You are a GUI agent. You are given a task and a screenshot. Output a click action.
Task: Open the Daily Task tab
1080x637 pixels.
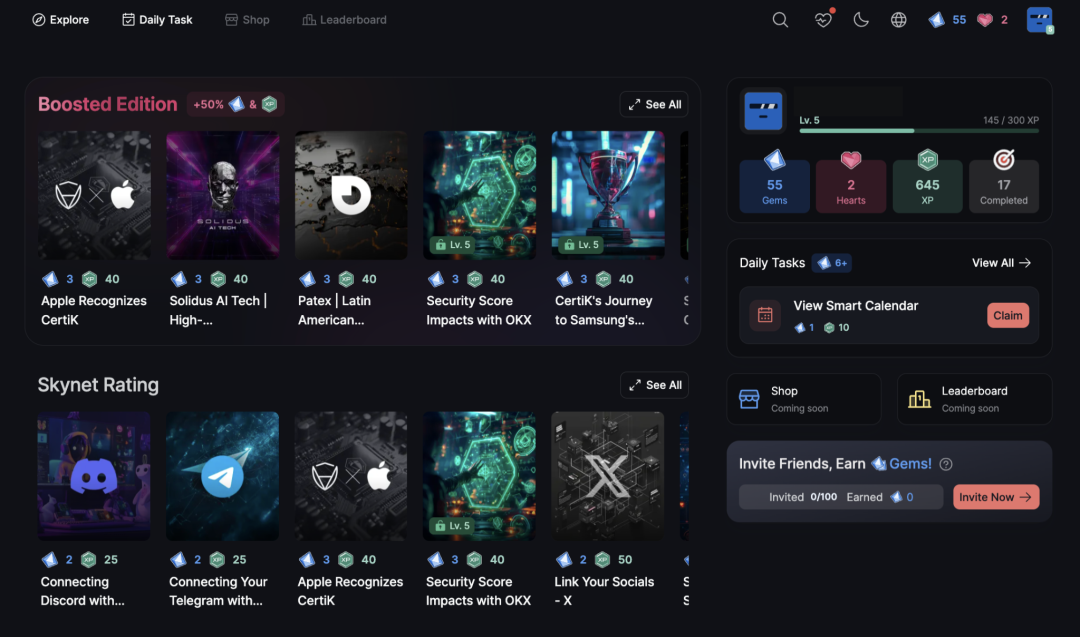coord(157,20)
